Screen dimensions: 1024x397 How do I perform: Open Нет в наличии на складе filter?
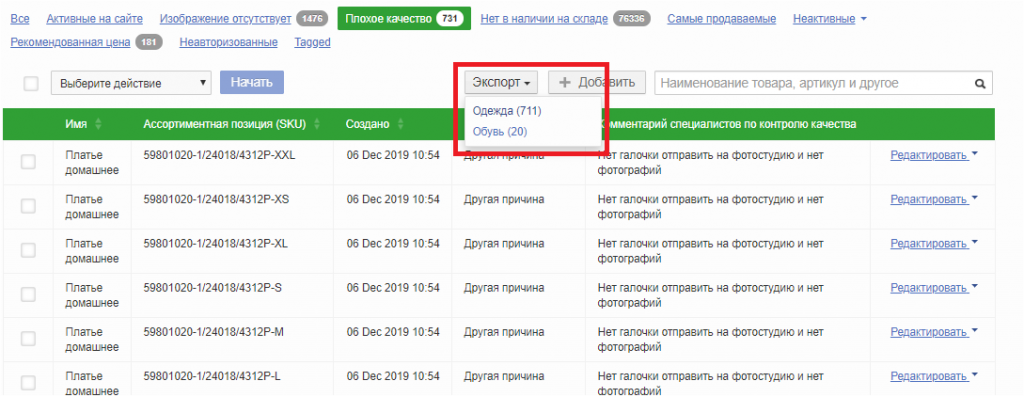pyautogui.click(x=544, y=19)
